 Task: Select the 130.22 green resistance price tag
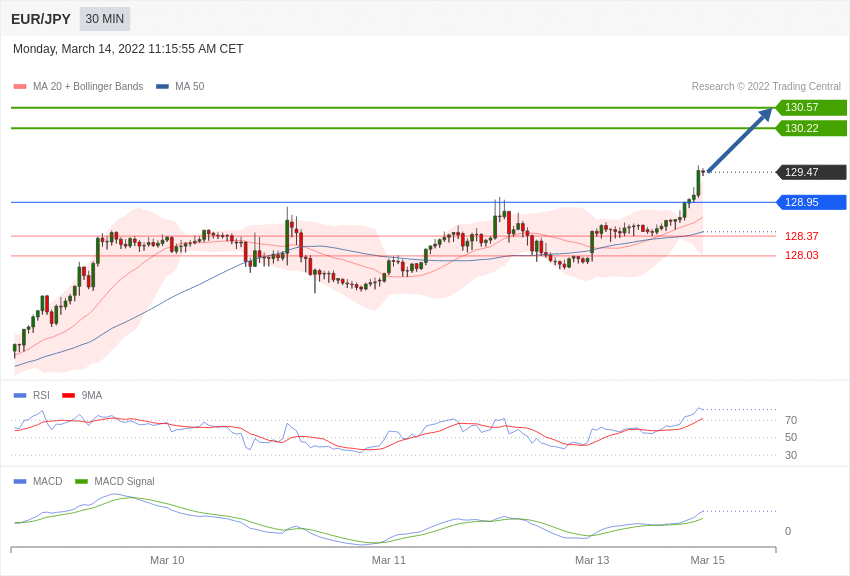811,128
